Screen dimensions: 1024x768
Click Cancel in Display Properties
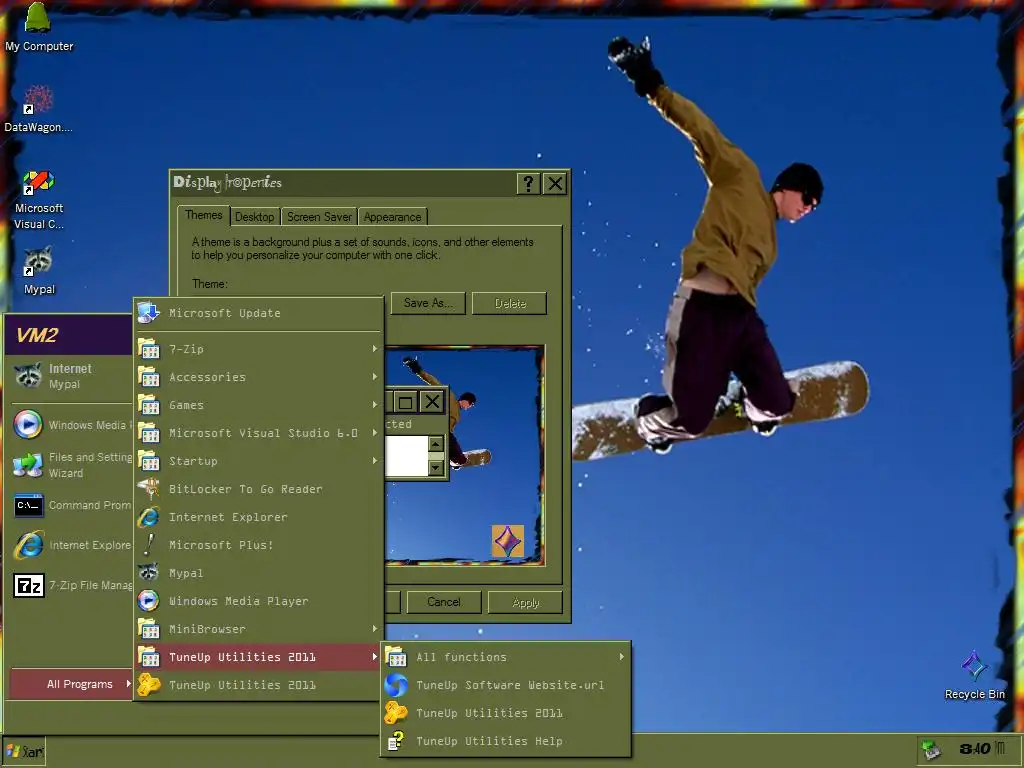(x=444, y=602)
